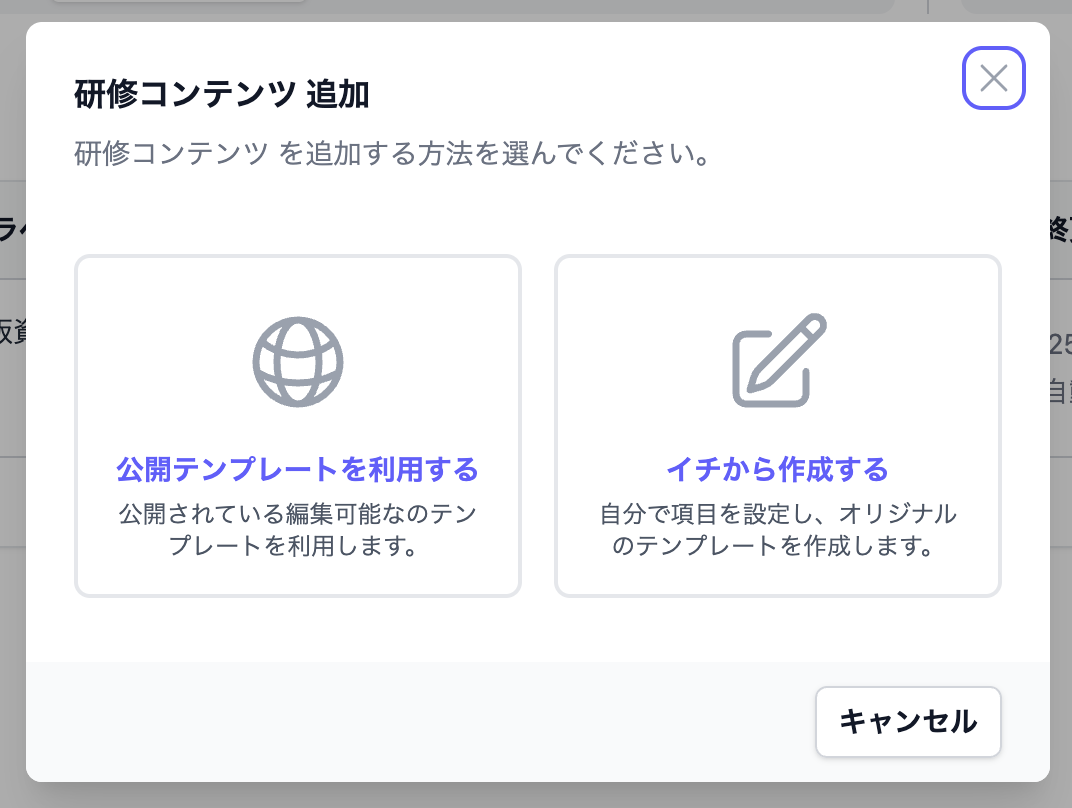Click the キャンセル button
This screenshot has width=1072, height=808.
coord(908,722)
